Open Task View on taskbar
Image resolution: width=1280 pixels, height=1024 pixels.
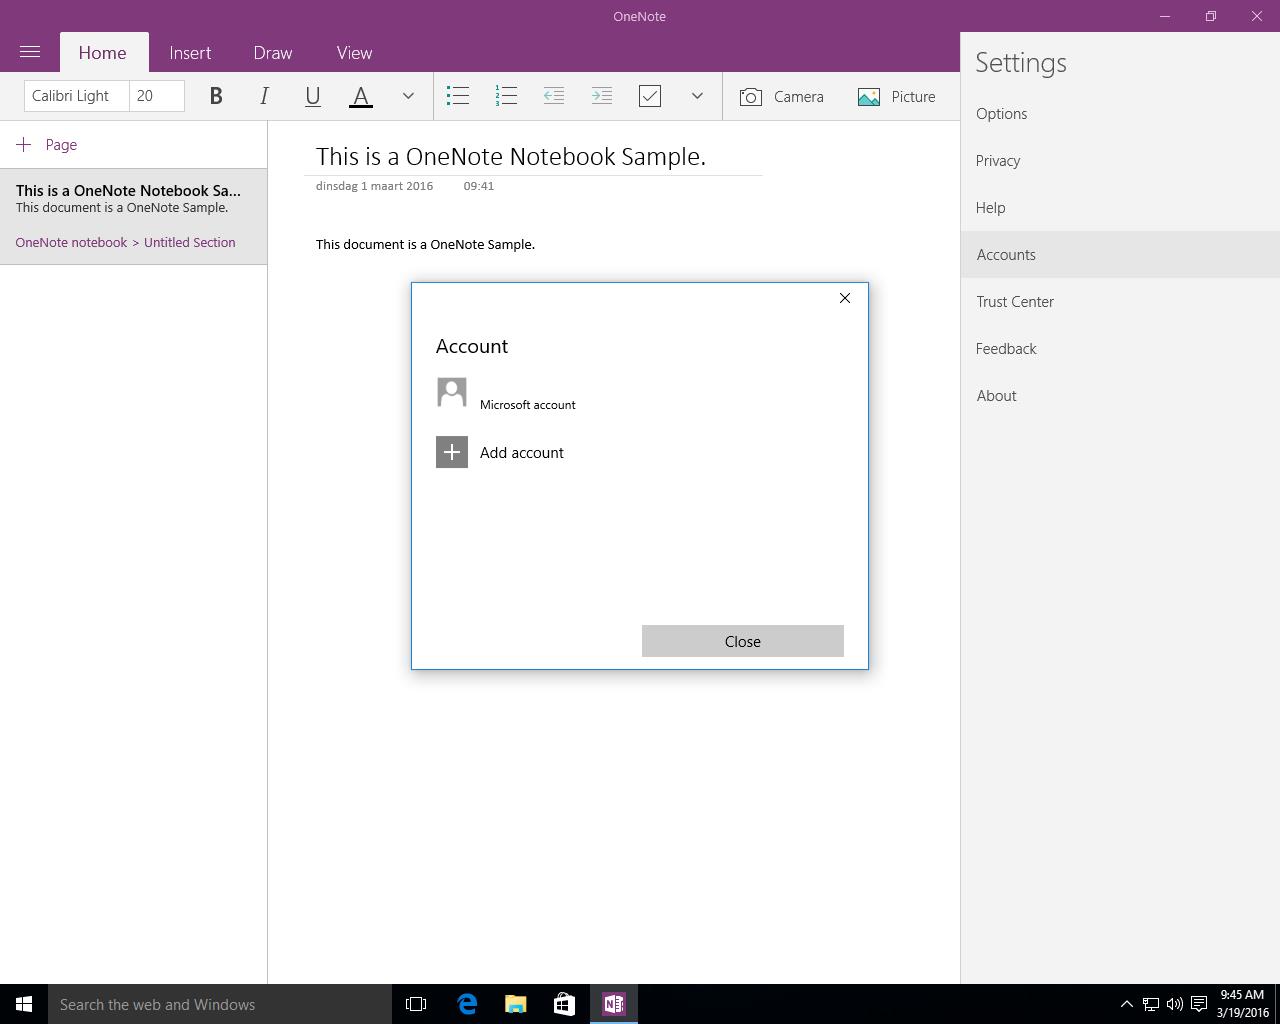click(x=416, y=1004)
